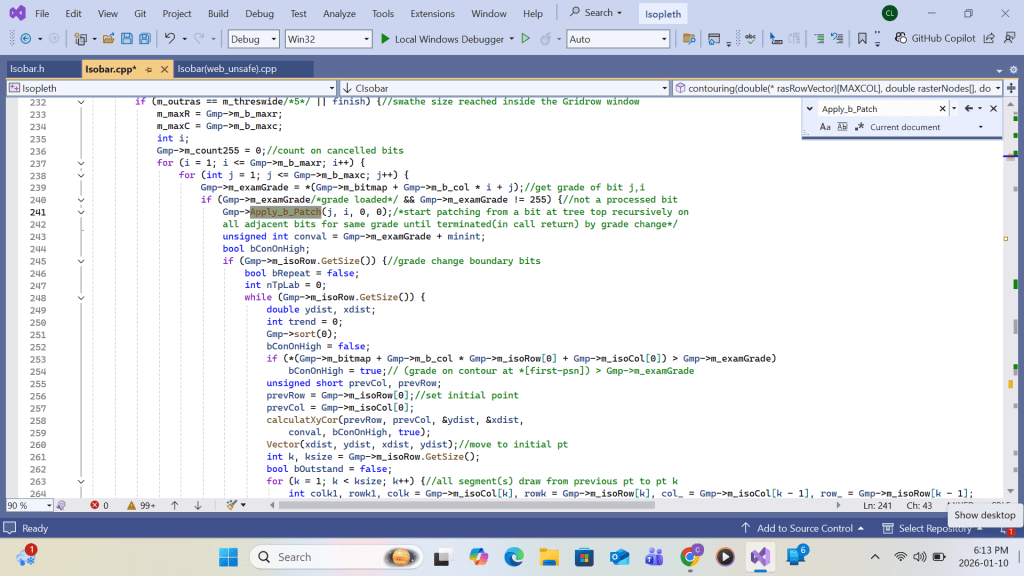Open the Build menu

pos(218,14)
